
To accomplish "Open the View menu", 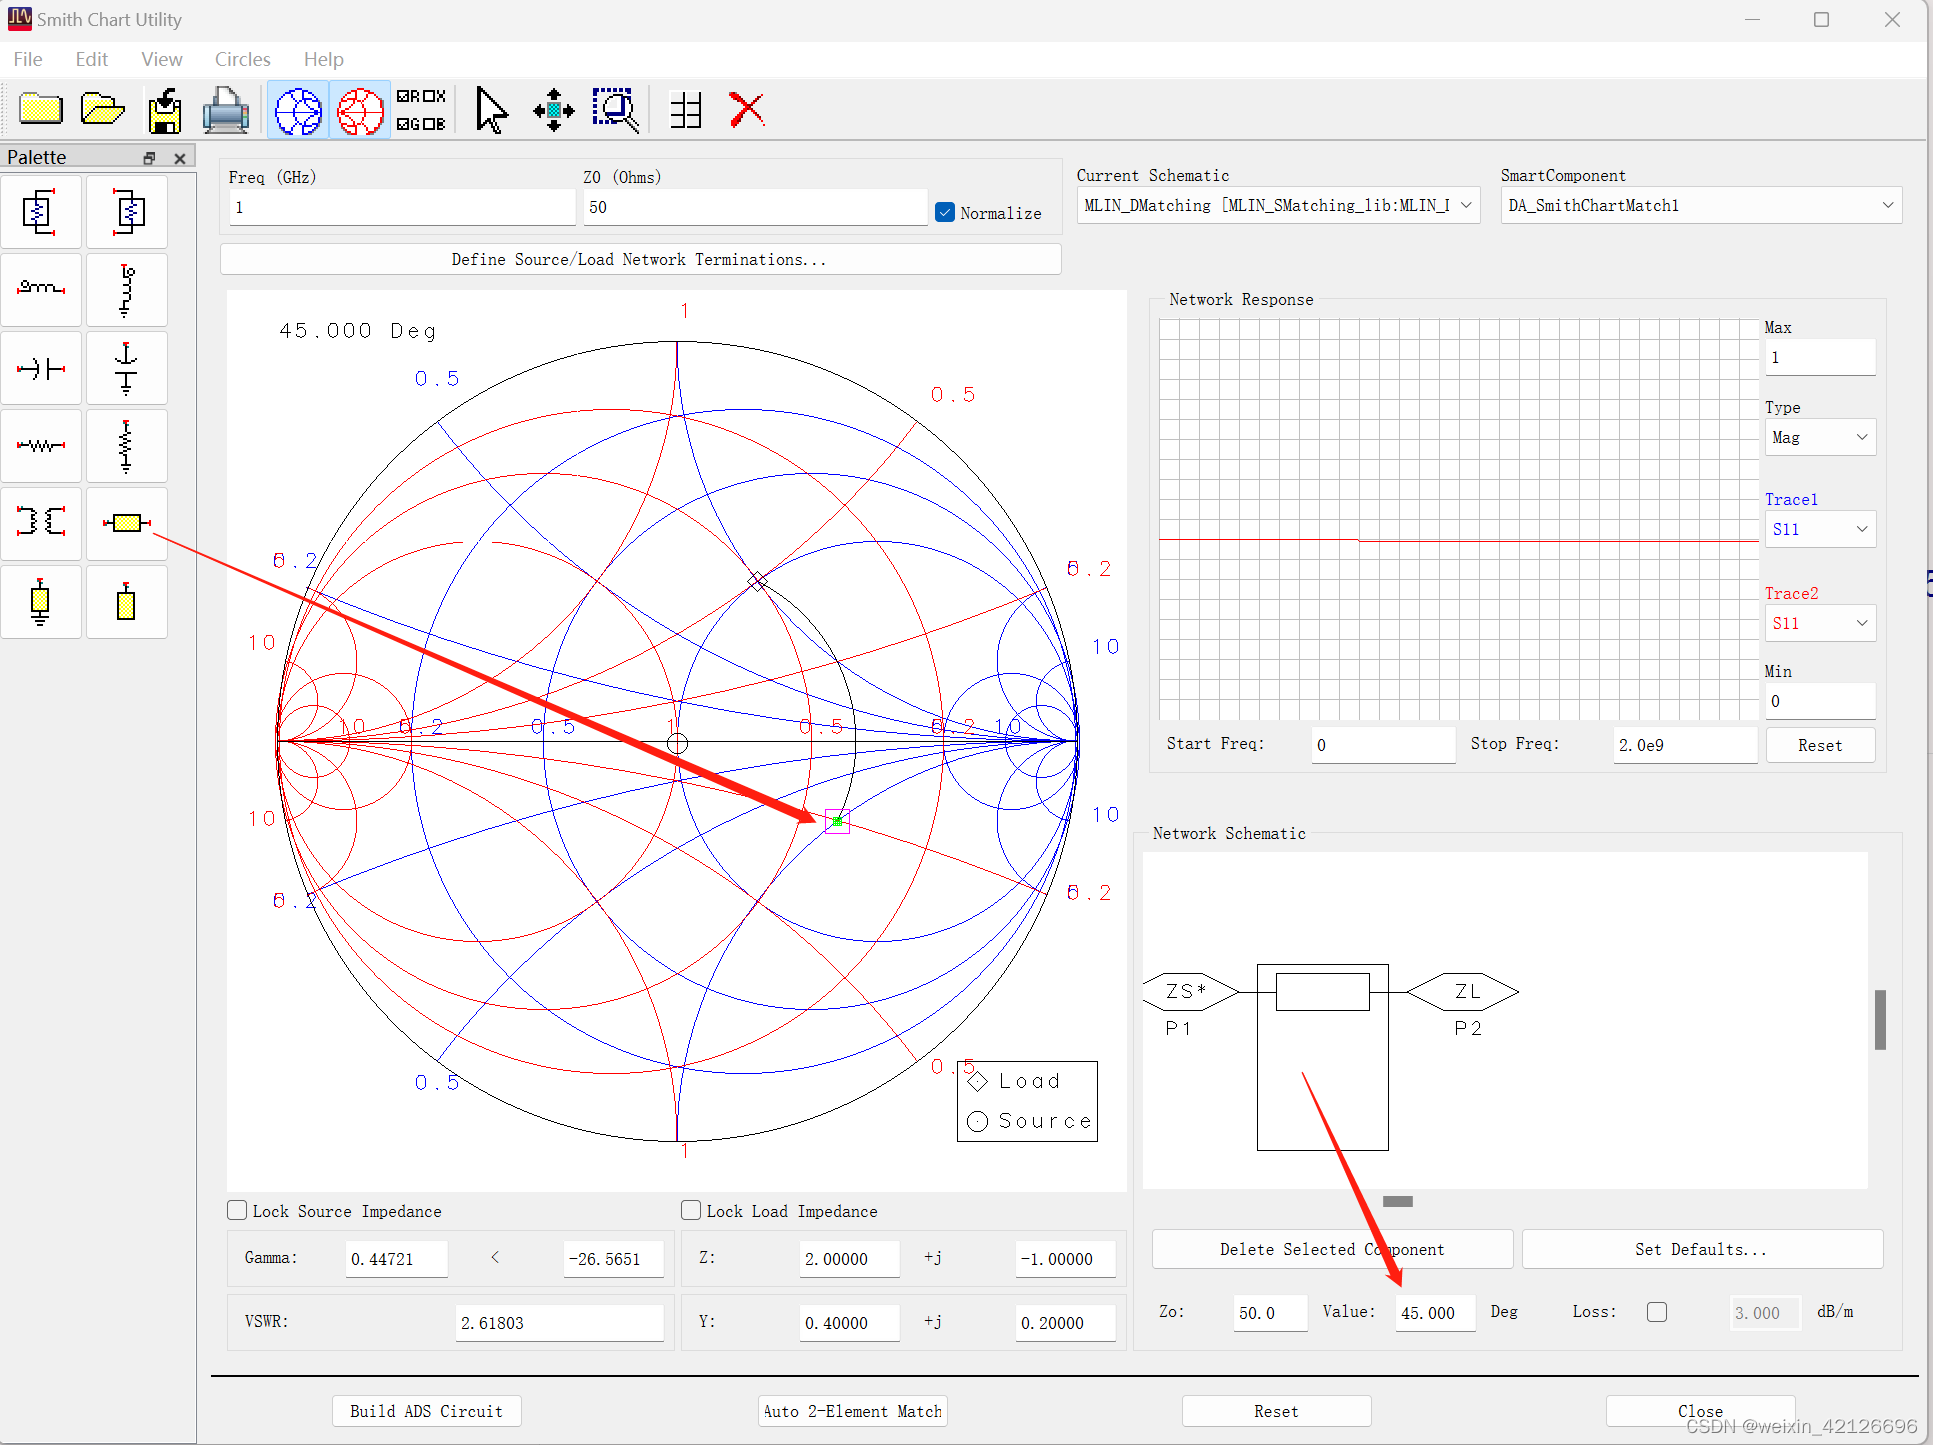I will (x=161, y=59).
